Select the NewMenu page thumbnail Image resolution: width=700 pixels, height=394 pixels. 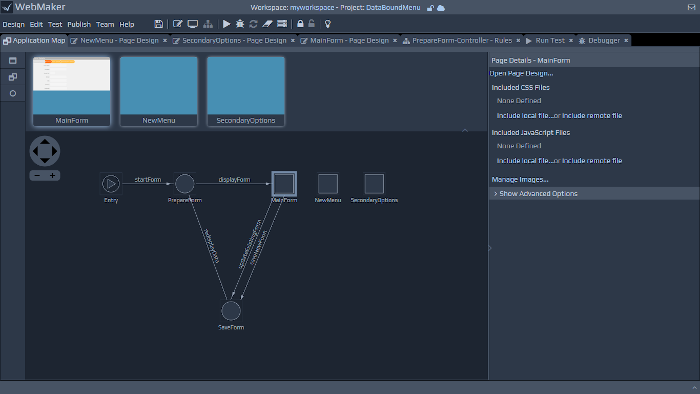[158, 91]
